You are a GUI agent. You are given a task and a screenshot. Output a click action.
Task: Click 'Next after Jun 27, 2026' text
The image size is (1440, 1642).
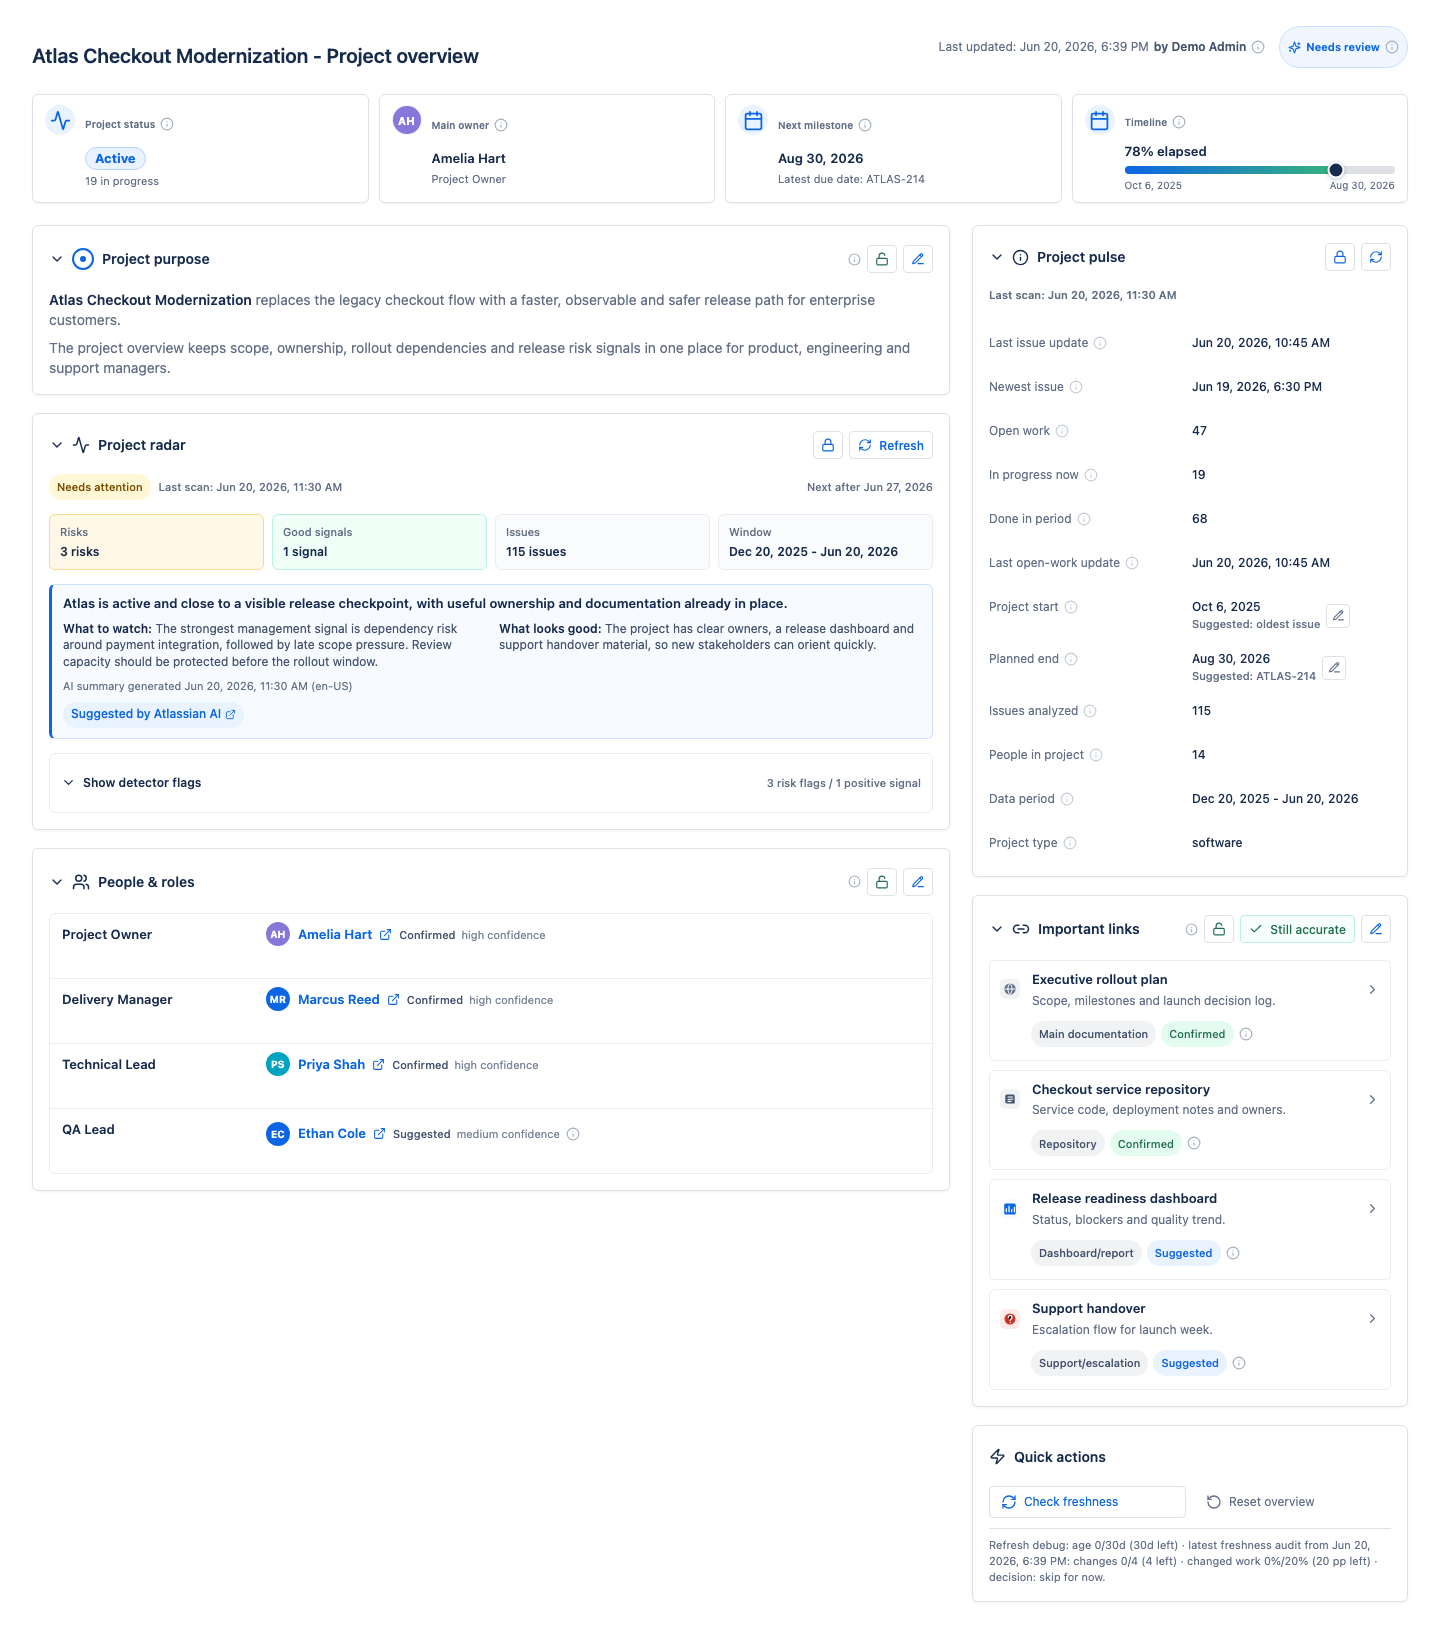pyautogui.click(x=870, y=488)
